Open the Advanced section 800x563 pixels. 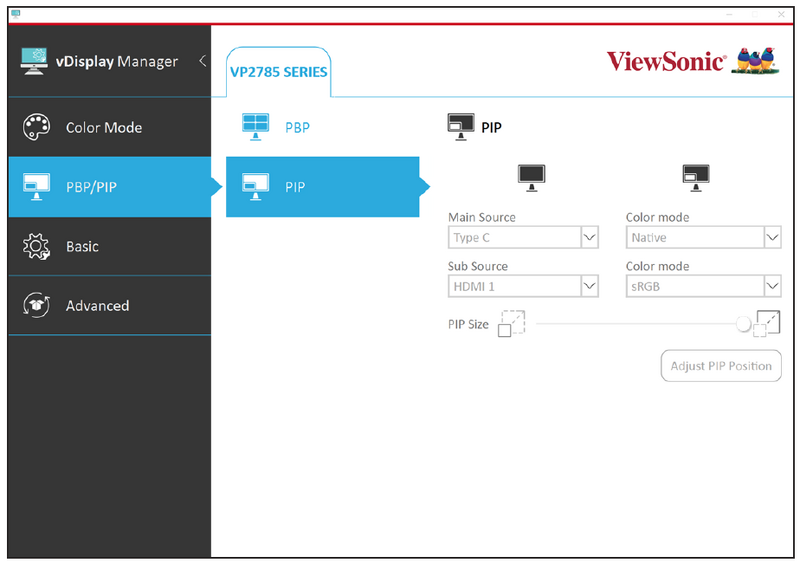pos(109,305)
